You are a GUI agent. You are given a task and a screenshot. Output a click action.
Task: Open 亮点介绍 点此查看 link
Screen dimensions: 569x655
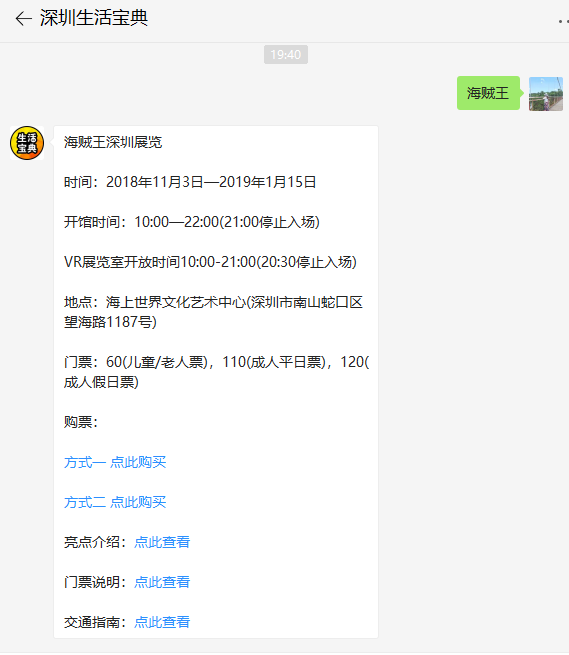click(x=162, y=542)
